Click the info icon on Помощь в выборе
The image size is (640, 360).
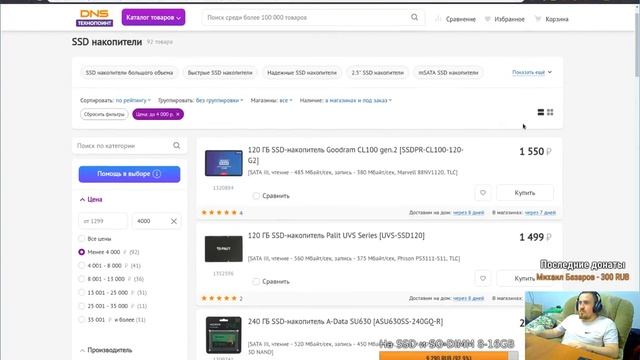click(x=157, y=174)
